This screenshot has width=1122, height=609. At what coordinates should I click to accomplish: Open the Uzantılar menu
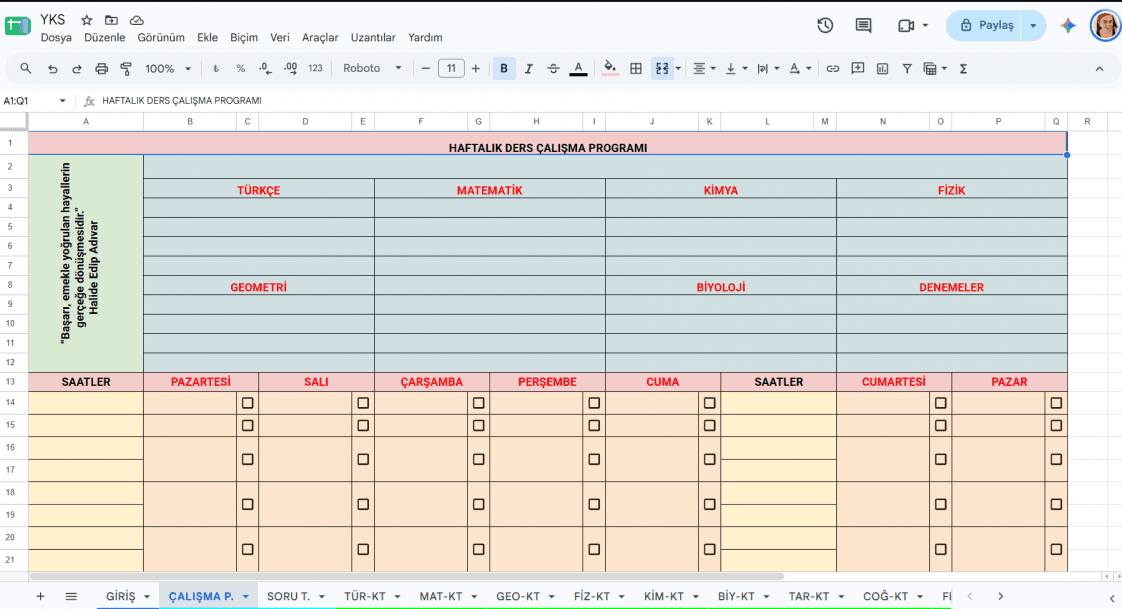(373, 37)
